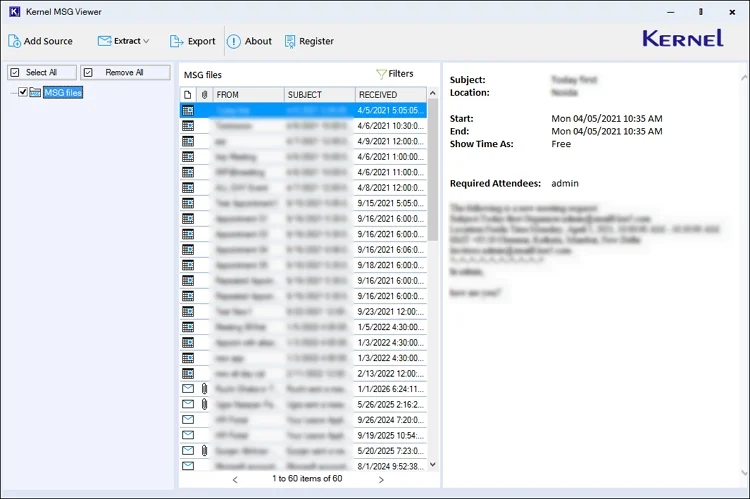750x499 pixels.
Task: Click the received date 9/15/2021 5:05:0...
Action: click(x=390, y=203)
